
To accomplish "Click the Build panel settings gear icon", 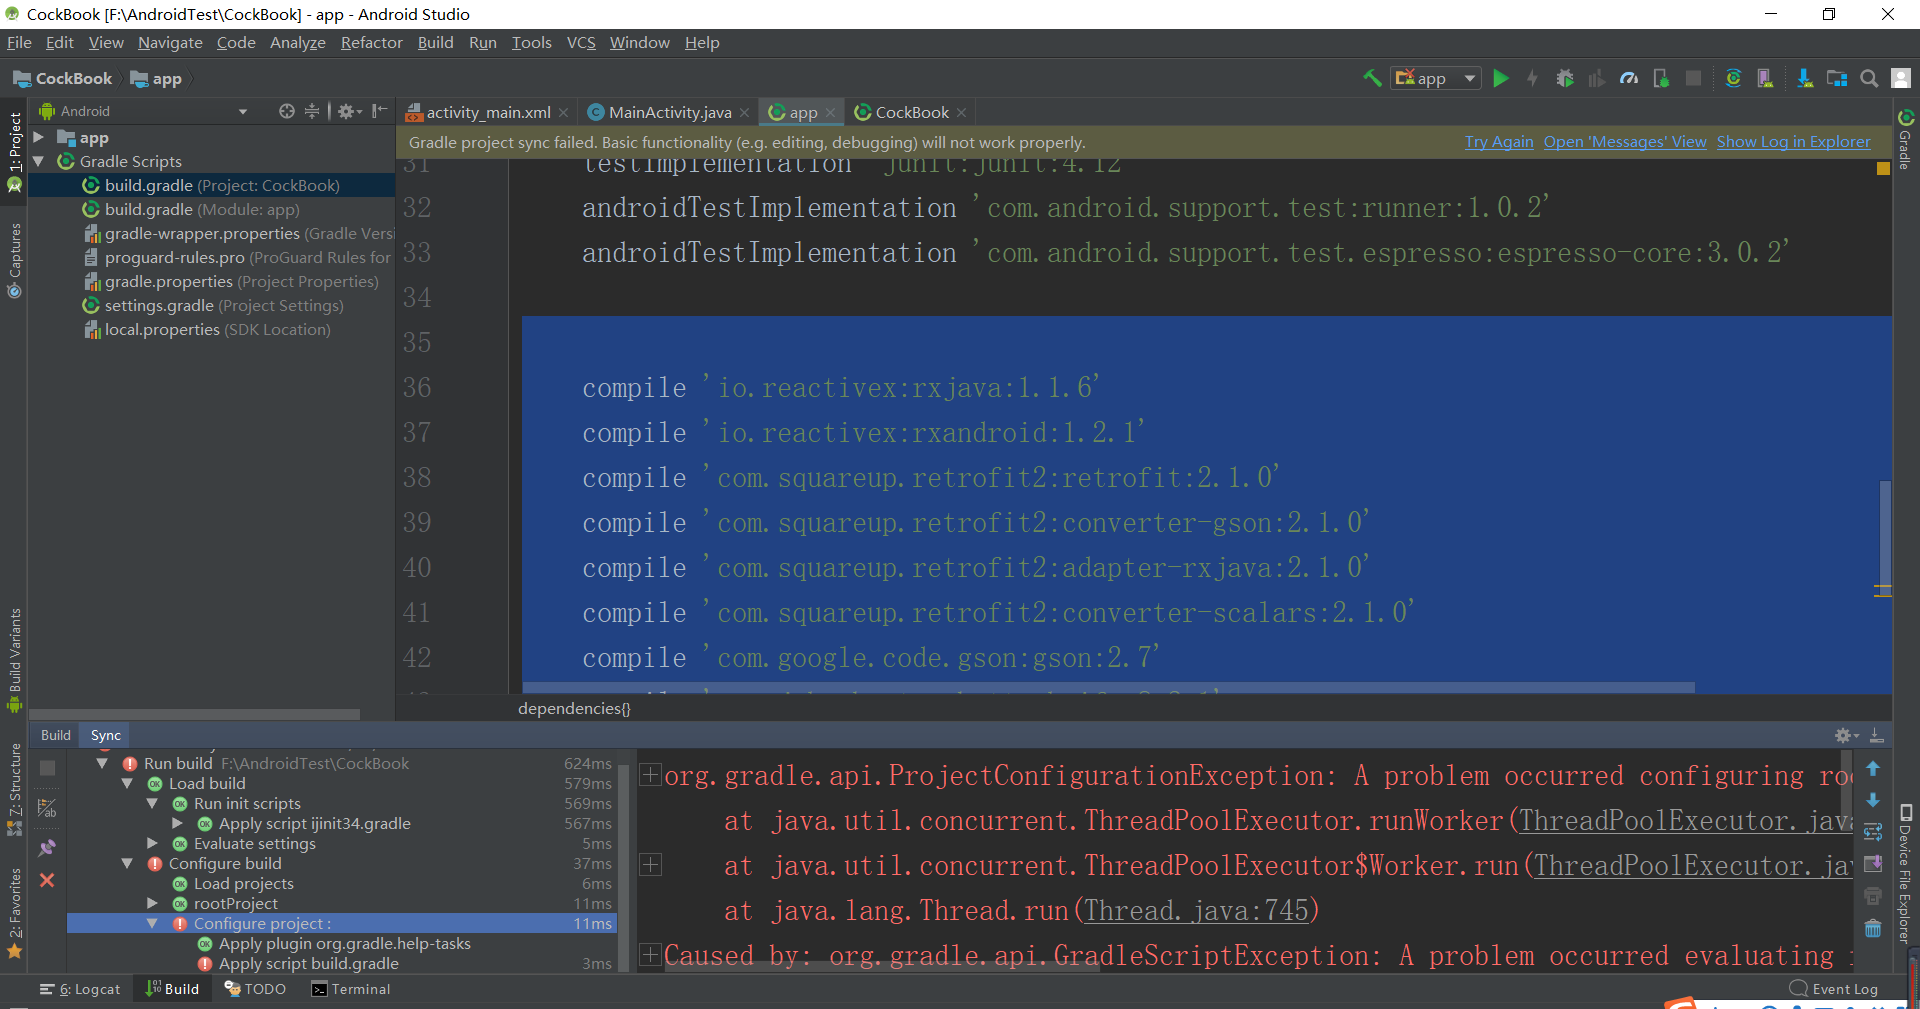I will (1846, 735).
